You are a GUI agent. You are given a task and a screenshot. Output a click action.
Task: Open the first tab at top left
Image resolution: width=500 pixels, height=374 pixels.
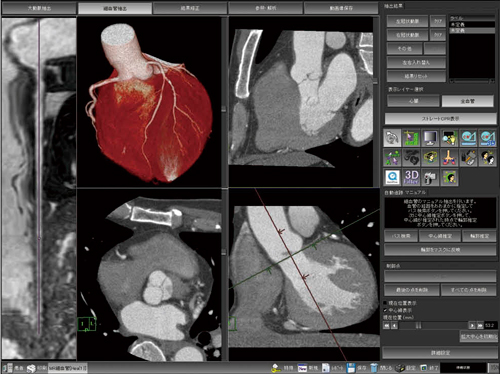pos(39,9)
